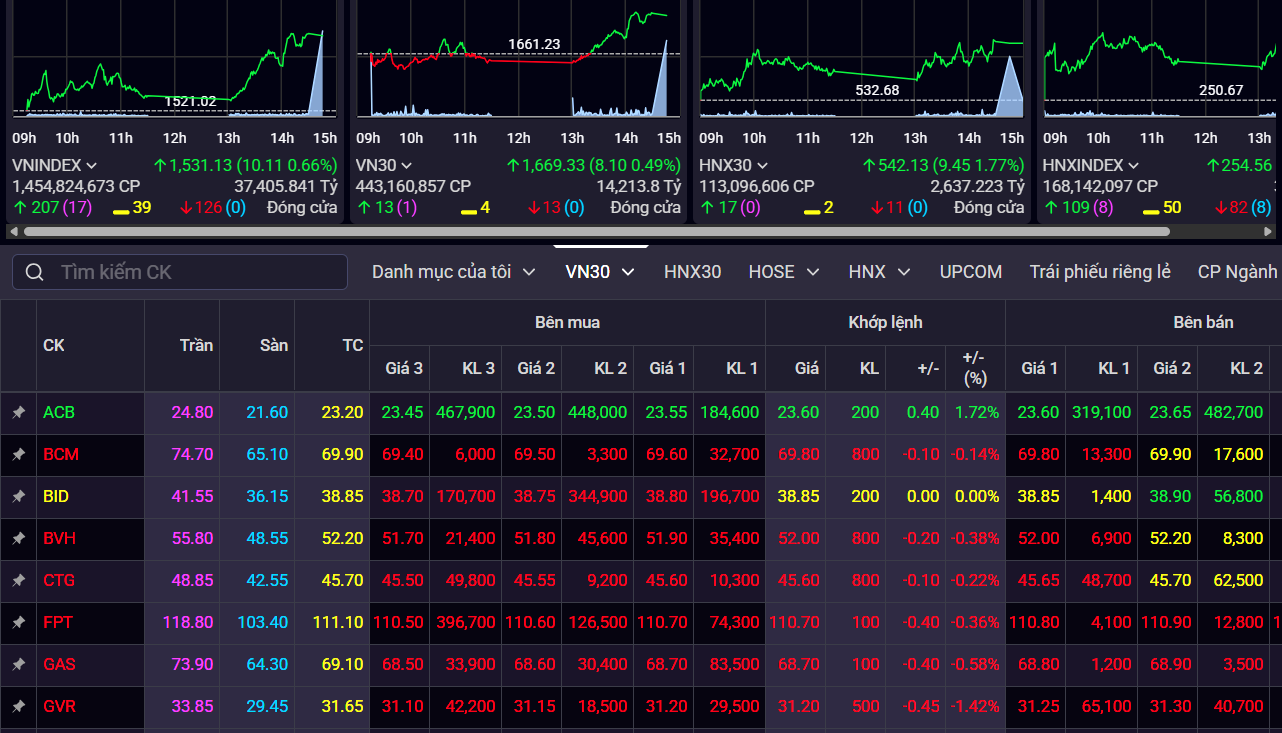Open the HOSE market dropdown

pyautogui.click(x=784, y=271)
